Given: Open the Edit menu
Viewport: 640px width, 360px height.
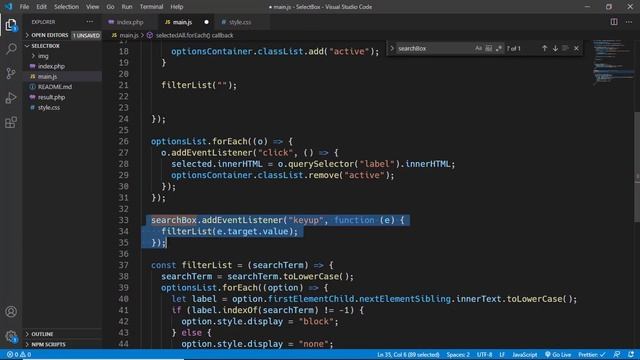Looking at the screenshot, I should point(41,7).
